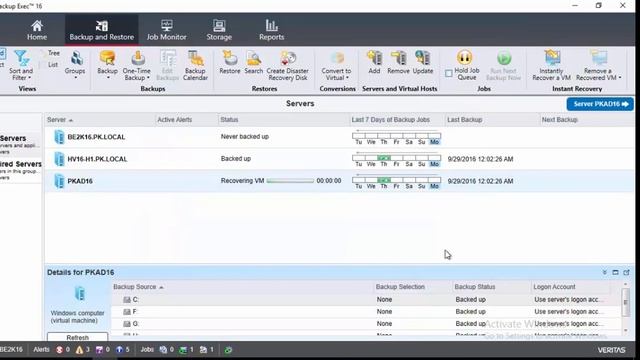Image resolution: width=640 pixels, height=360 pixels.
Task: Click the first Jobs count icon in status bar
Action: click(x=163, y=350)
